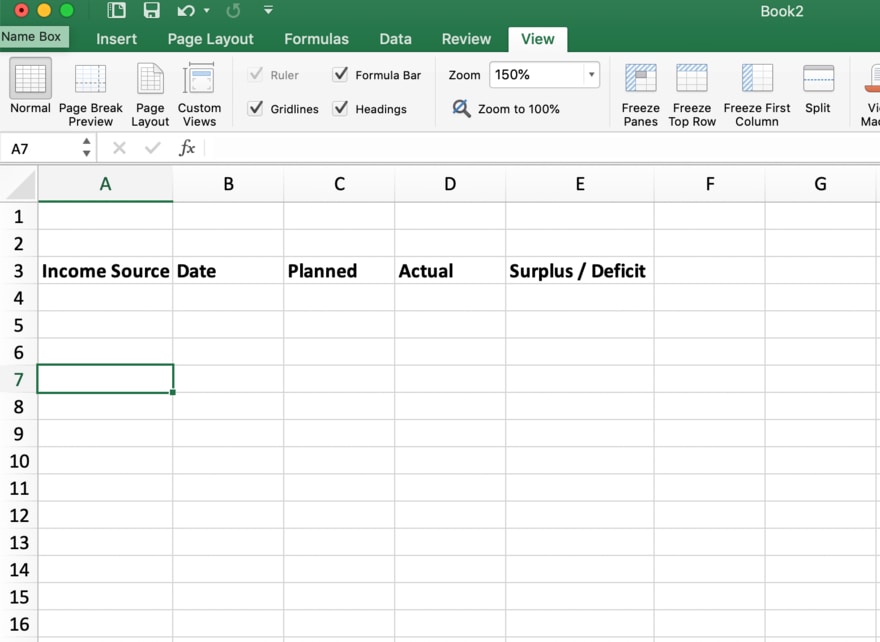Switch to Page Layout view icon

click(150, 78)
